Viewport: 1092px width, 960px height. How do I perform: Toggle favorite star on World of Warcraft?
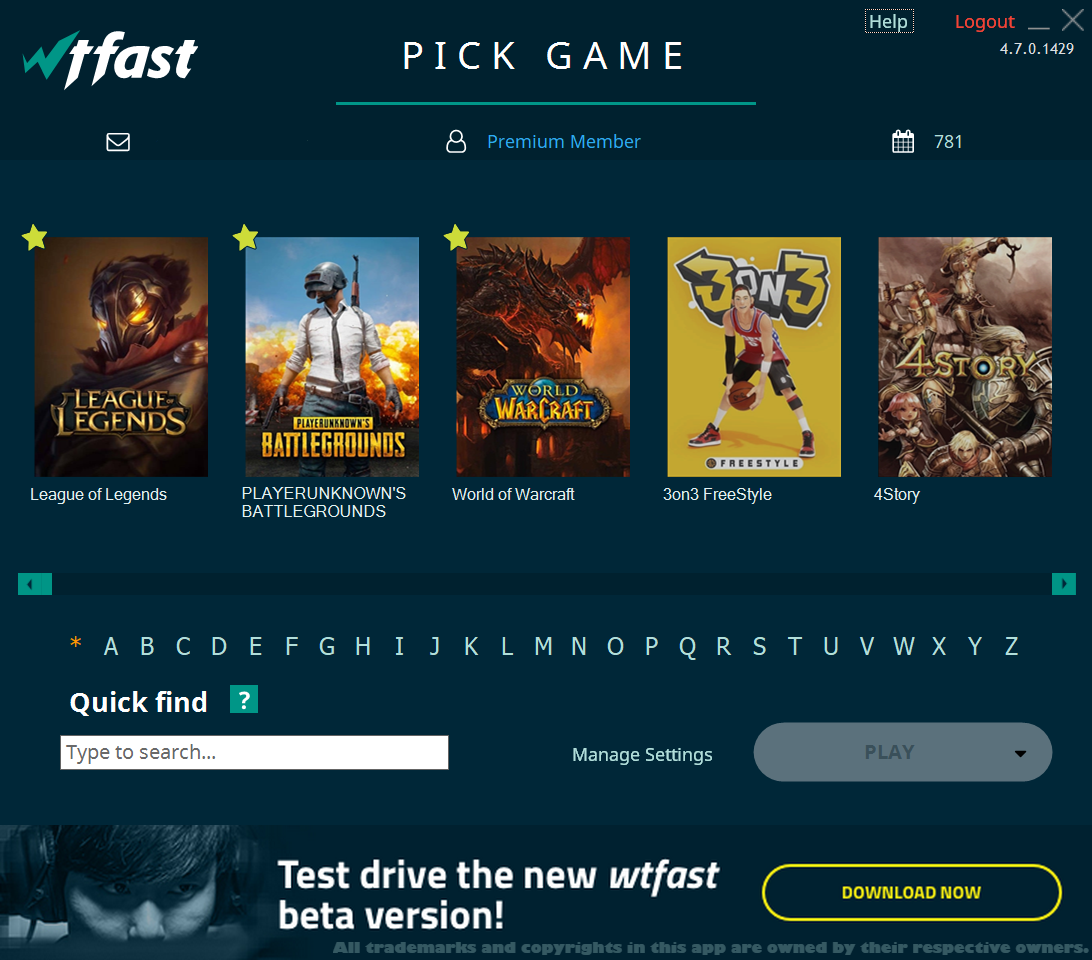coord(457,237)
